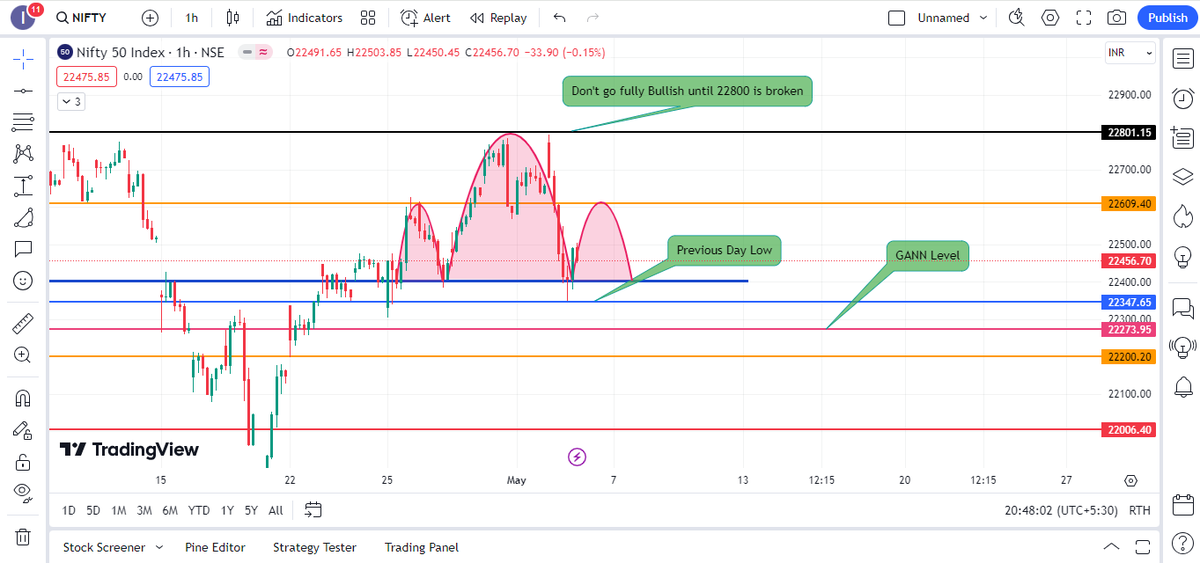1200x563 pixels.
Task: Open the Stock Screener dropdown arrow
Action: (158, 547)
